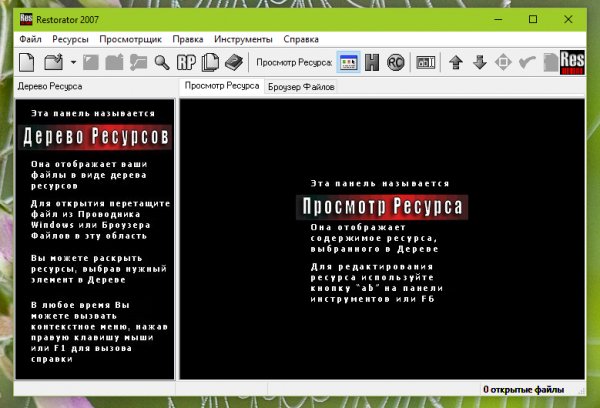Click the Open file folder icon
This screenshot has width=600, height=408.
pyautogui.click(x=54, y=62)
